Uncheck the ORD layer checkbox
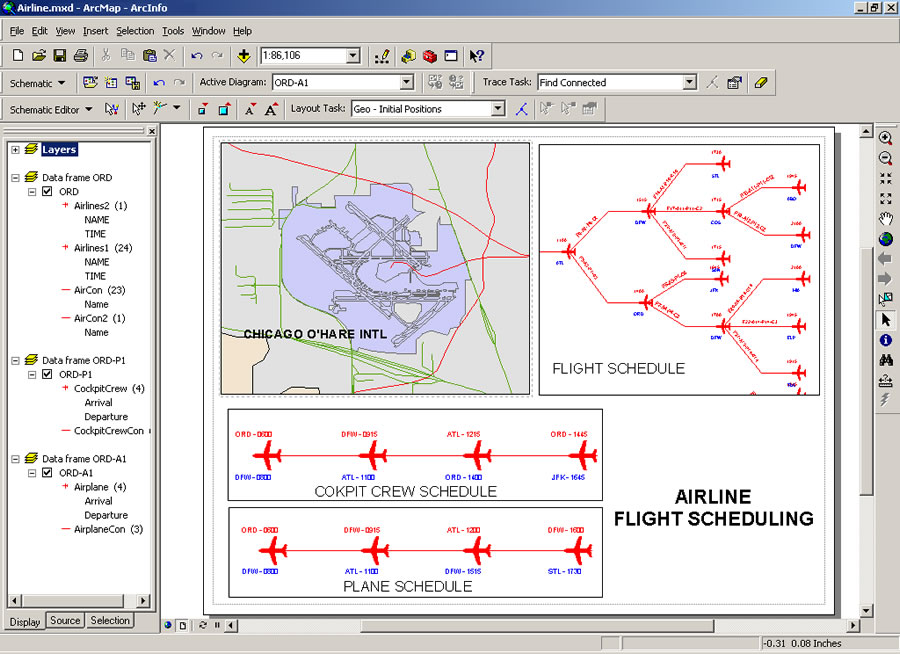This screenshot has height=654, width=900. 47,192
